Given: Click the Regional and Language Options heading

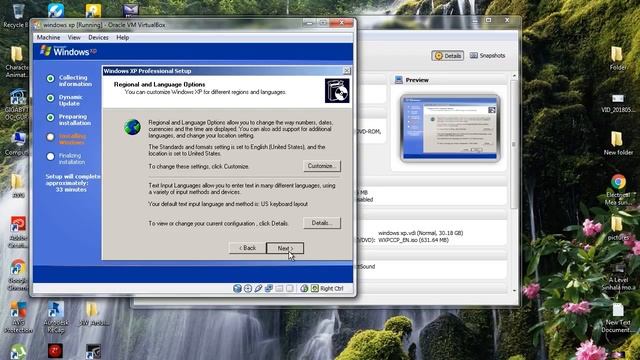Looking at the screenshot, I should coord(160,84).
